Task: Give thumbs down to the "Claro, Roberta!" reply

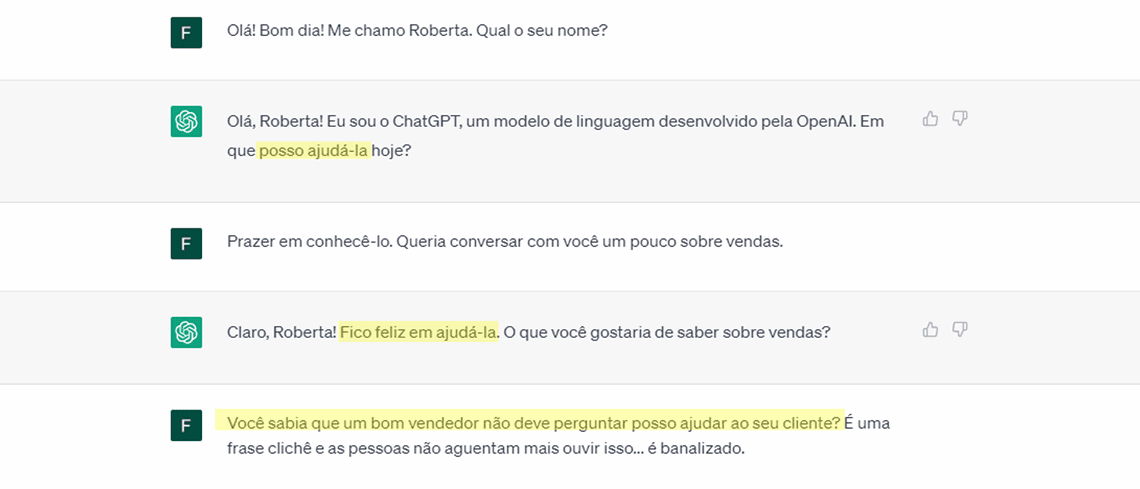Action: (960, 329)
